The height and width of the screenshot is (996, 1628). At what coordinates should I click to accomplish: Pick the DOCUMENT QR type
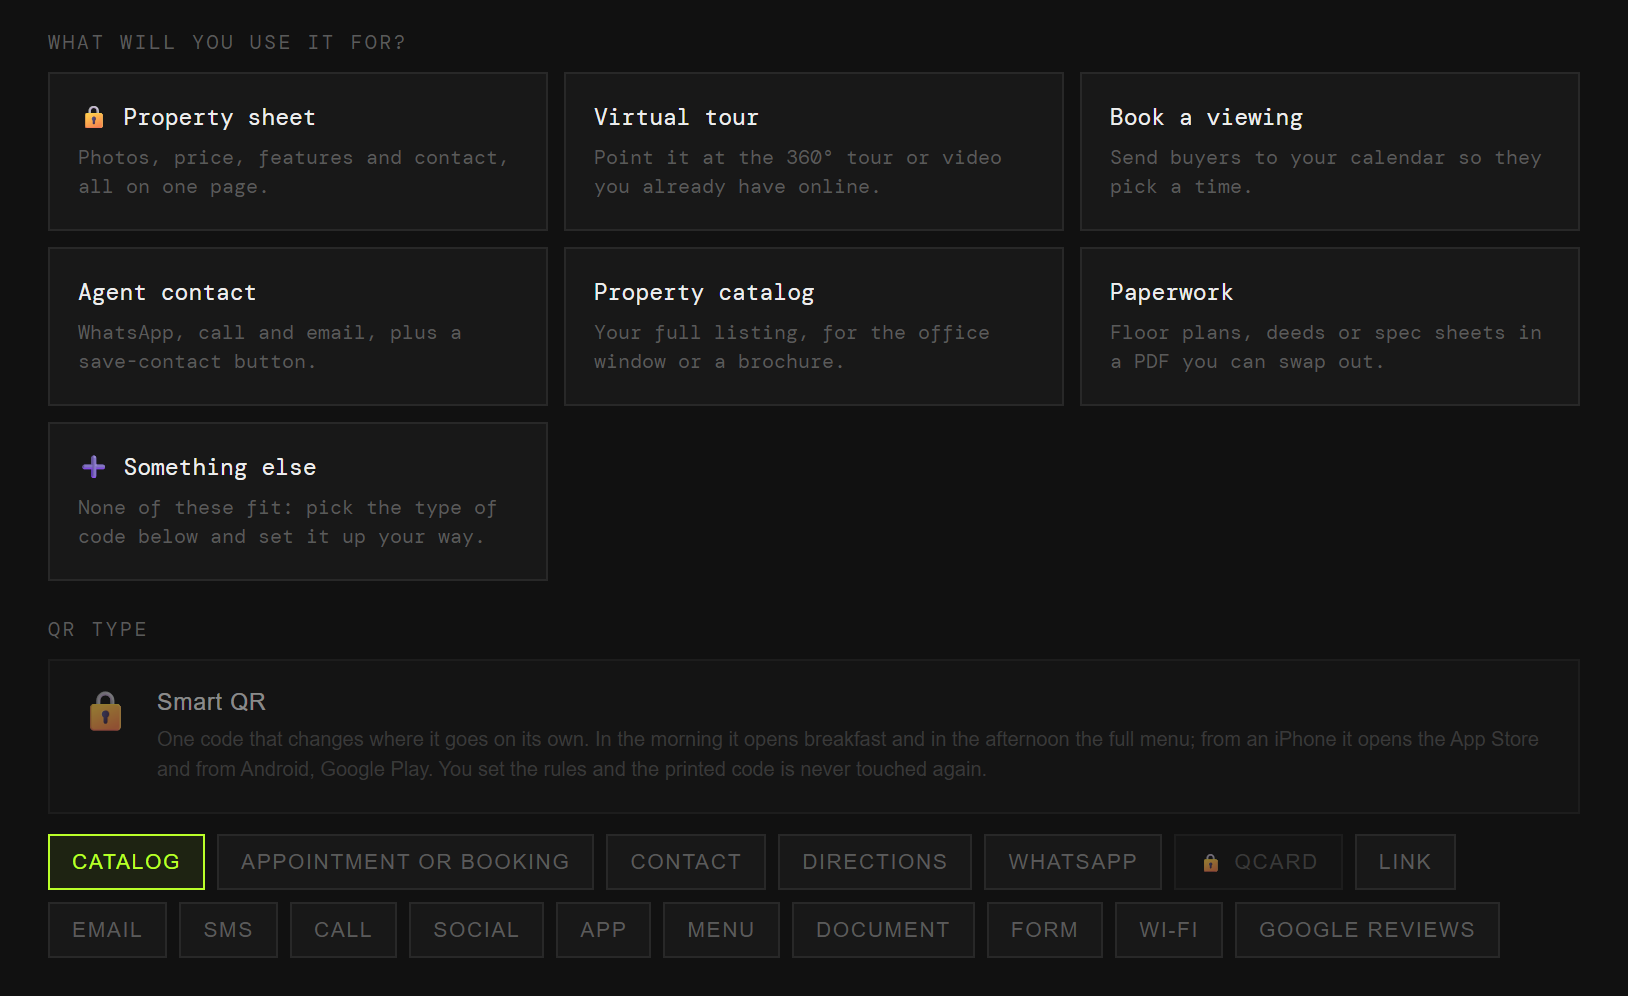[883, 930]
